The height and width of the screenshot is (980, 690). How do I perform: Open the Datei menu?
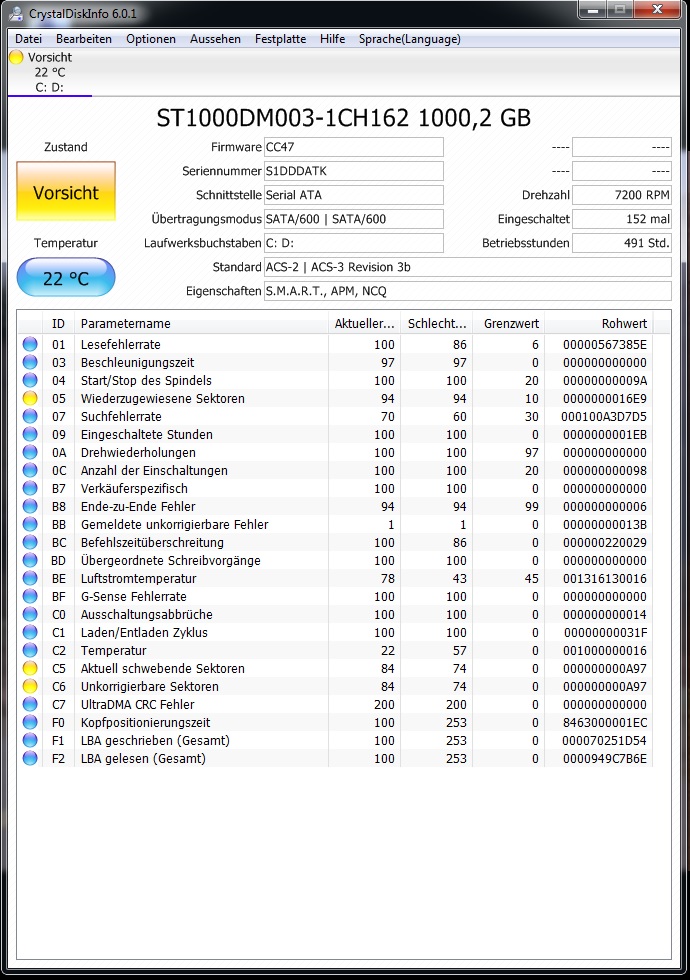pos(28,39)
